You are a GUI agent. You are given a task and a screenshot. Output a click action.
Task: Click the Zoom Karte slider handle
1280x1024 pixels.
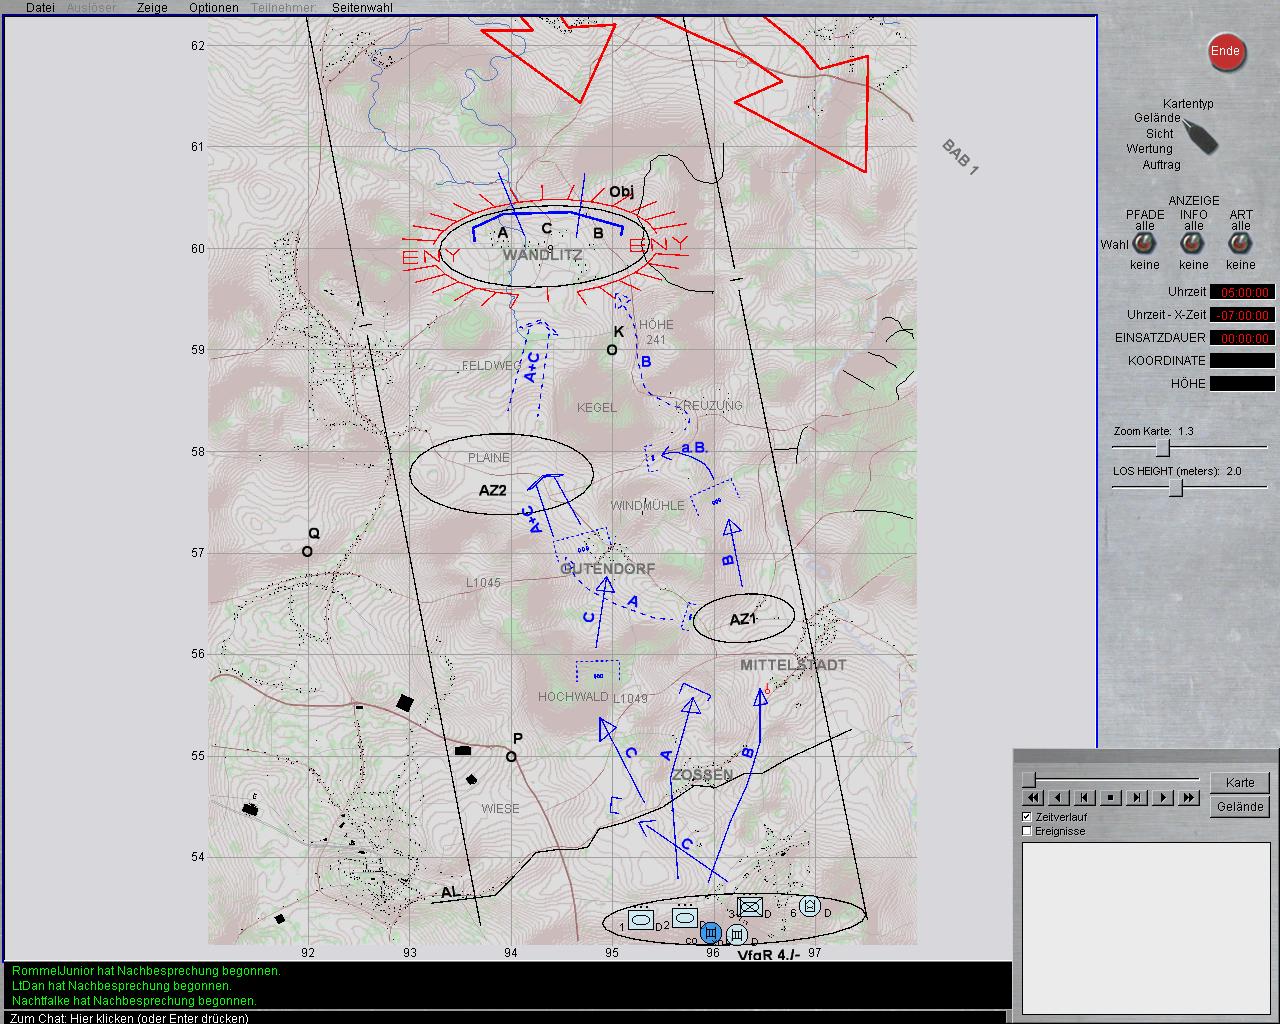click(1163, 448)
